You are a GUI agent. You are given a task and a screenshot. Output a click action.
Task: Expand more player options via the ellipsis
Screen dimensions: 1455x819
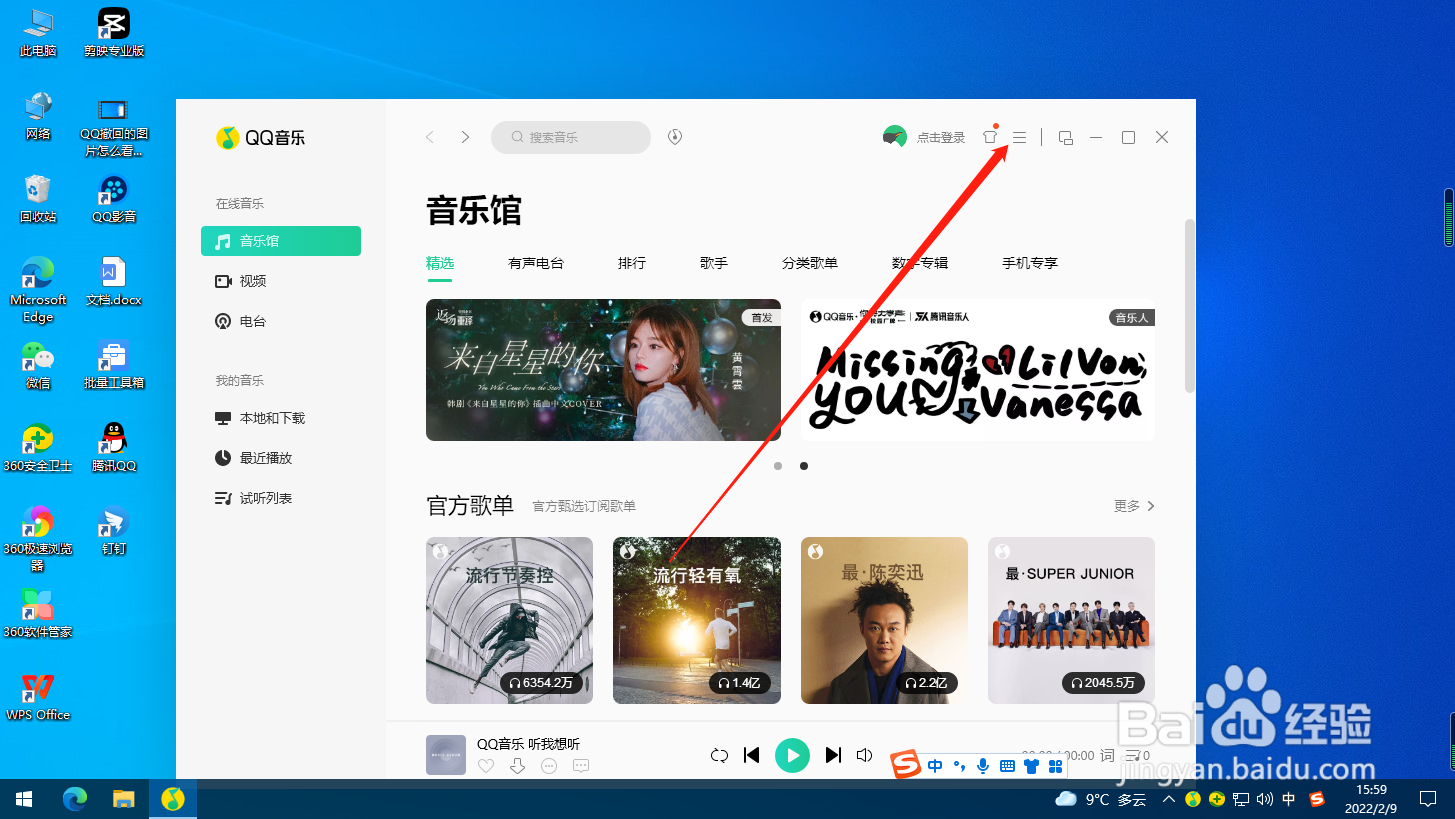click(549, 765)
